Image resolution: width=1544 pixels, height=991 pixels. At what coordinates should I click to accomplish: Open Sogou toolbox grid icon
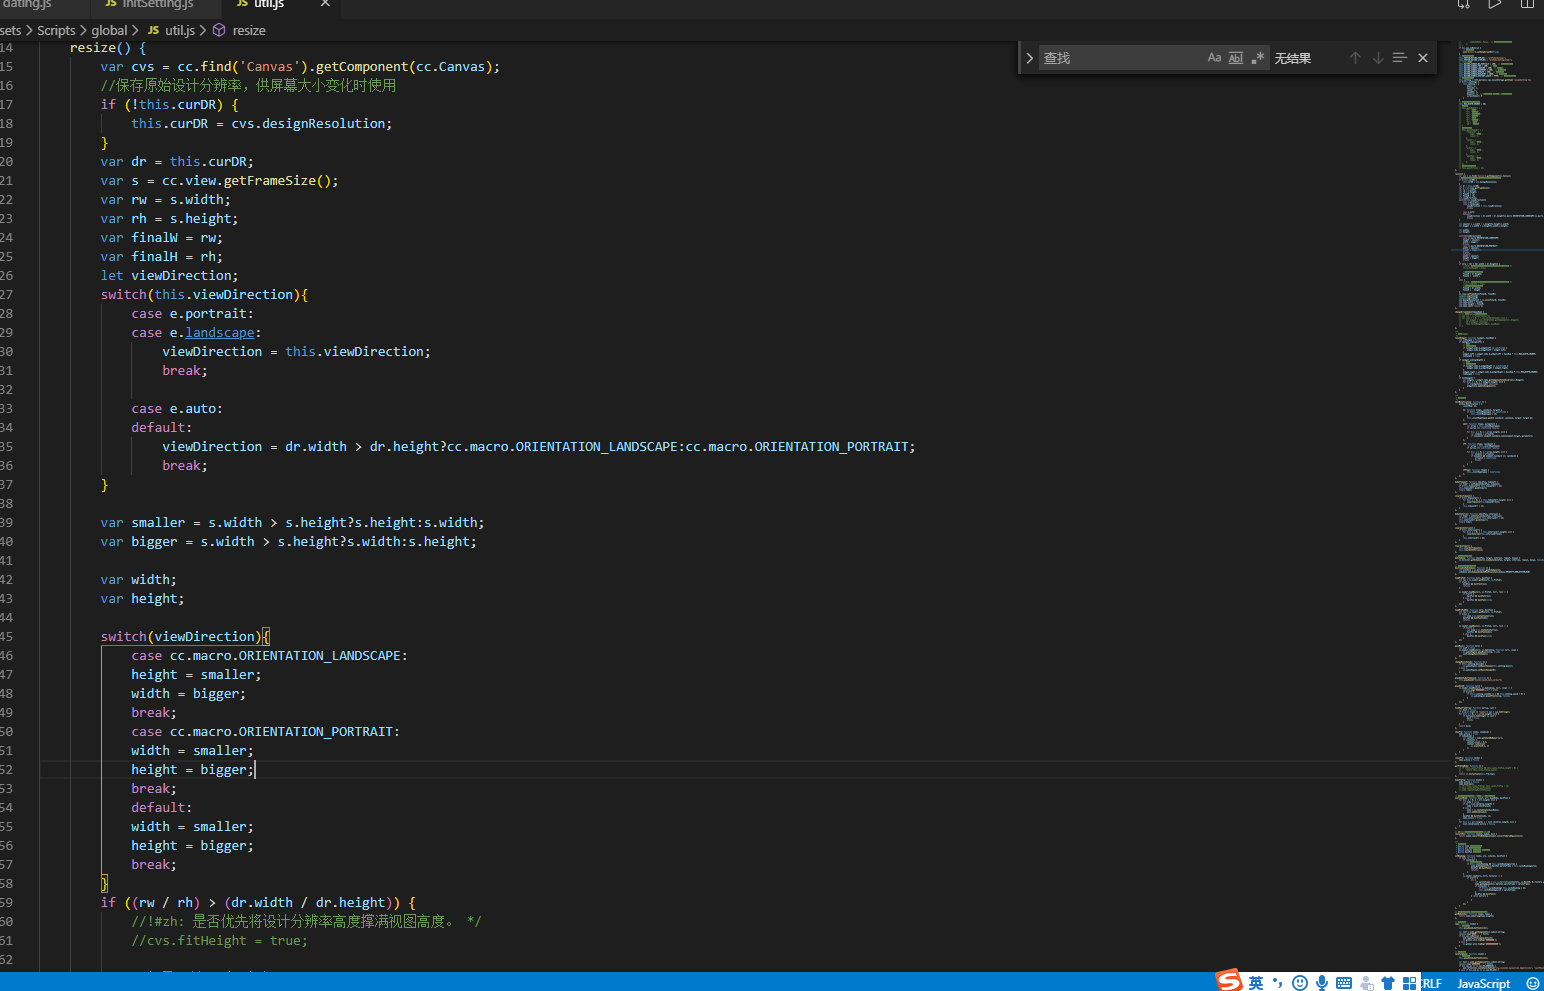click(1410, 983)
